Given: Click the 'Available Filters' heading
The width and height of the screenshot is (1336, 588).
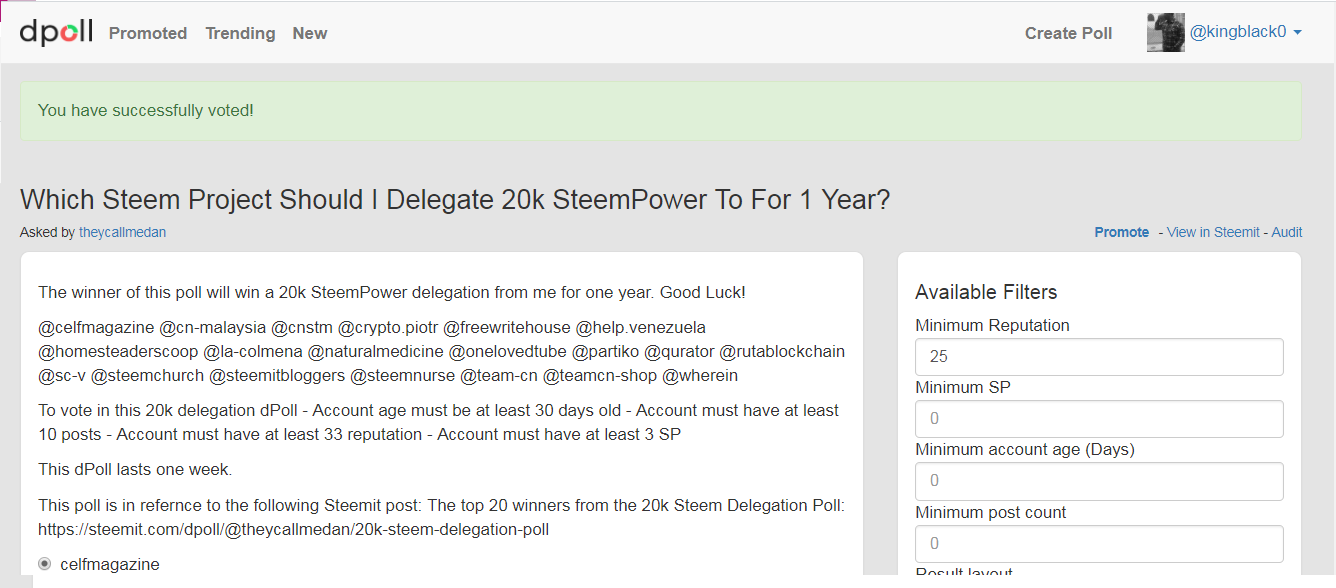Looking at the screenshot, I should pos(986,292).
